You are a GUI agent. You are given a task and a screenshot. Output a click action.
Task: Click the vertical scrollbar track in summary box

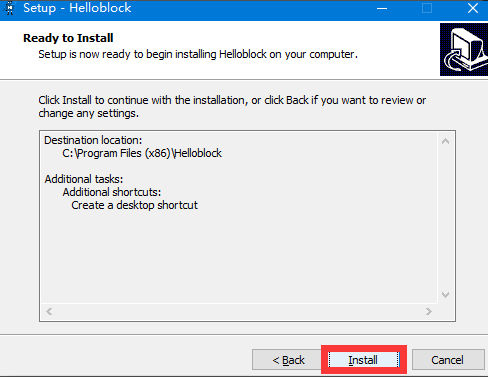click(x=445, y=218)
